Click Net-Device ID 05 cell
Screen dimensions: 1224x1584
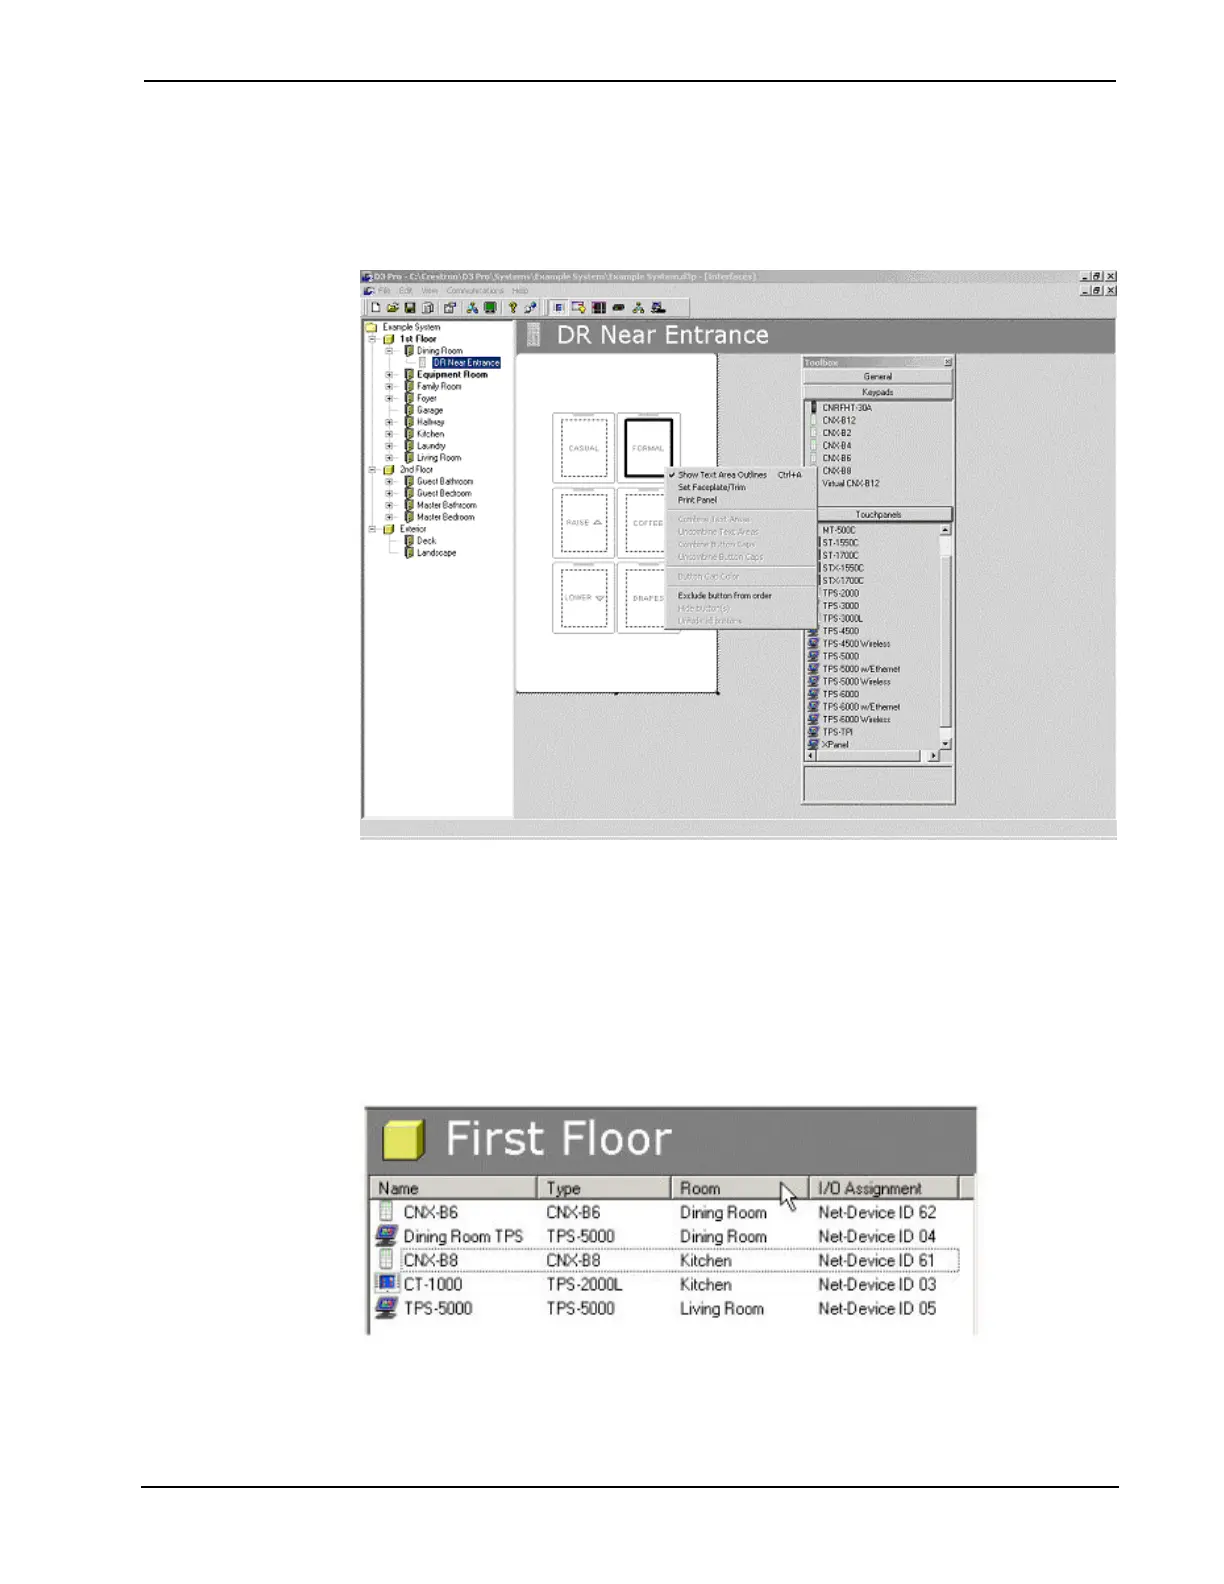[877, 1308]
